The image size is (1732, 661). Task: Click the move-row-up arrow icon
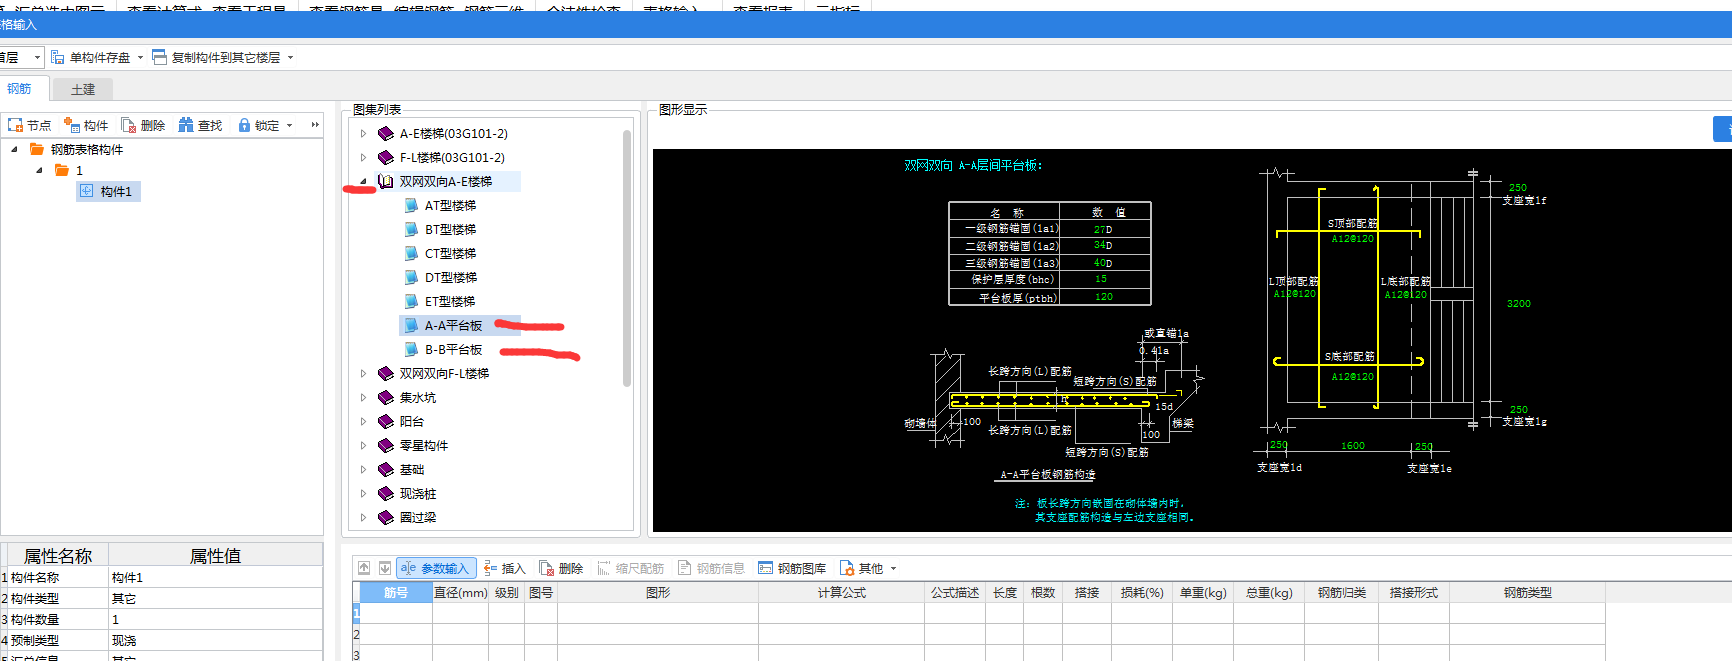click(x=364, y=568)
